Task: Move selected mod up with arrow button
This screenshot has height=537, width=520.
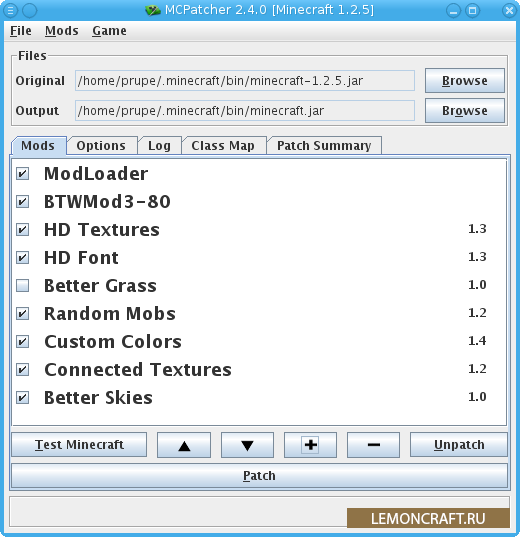Action: [184, 445]
